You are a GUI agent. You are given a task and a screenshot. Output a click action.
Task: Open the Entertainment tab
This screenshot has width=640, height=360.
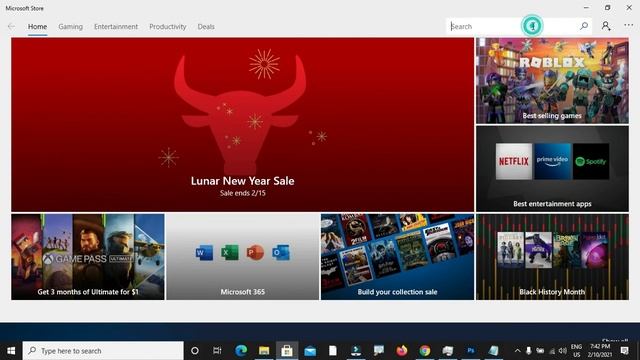pyautogui.click(x=116, y=27)
